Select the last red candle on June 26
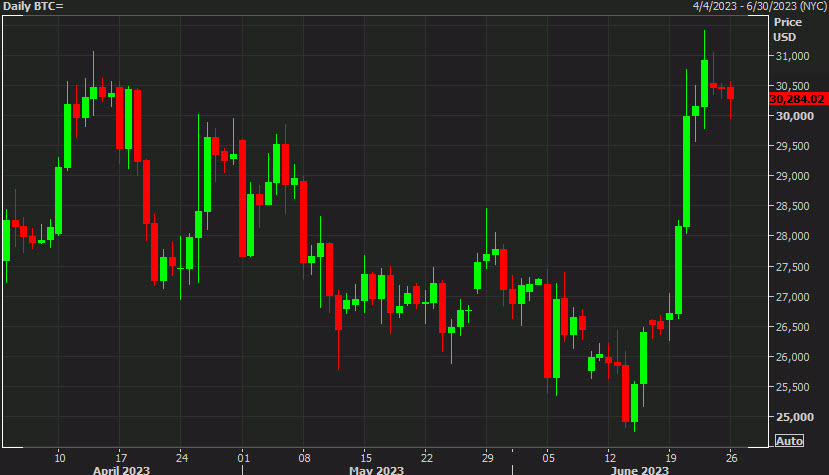Screen dimensions: 829x475 point(731,93)
